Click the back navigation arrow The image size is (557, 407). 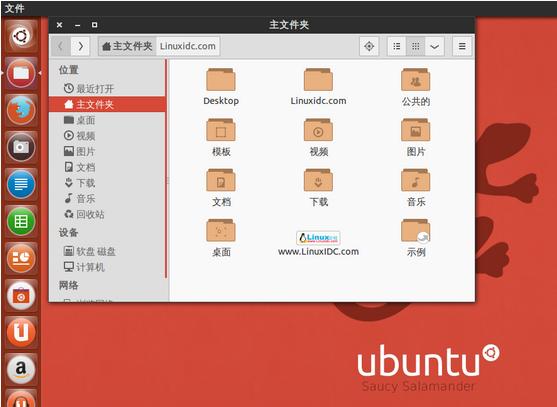61,46
